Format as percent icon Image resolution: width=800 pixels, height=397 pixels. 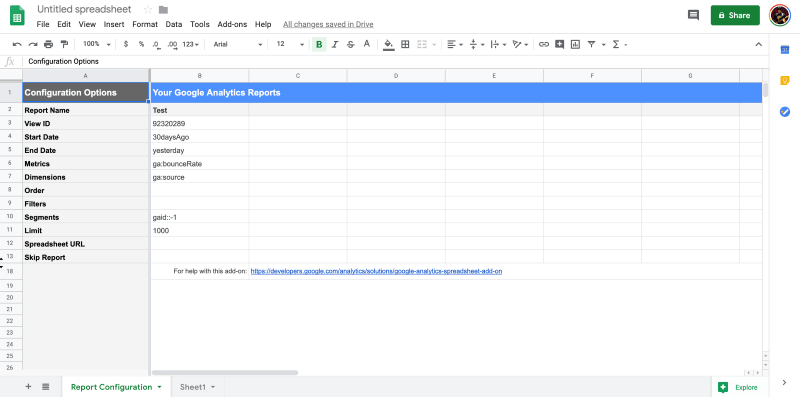[141, 44]
